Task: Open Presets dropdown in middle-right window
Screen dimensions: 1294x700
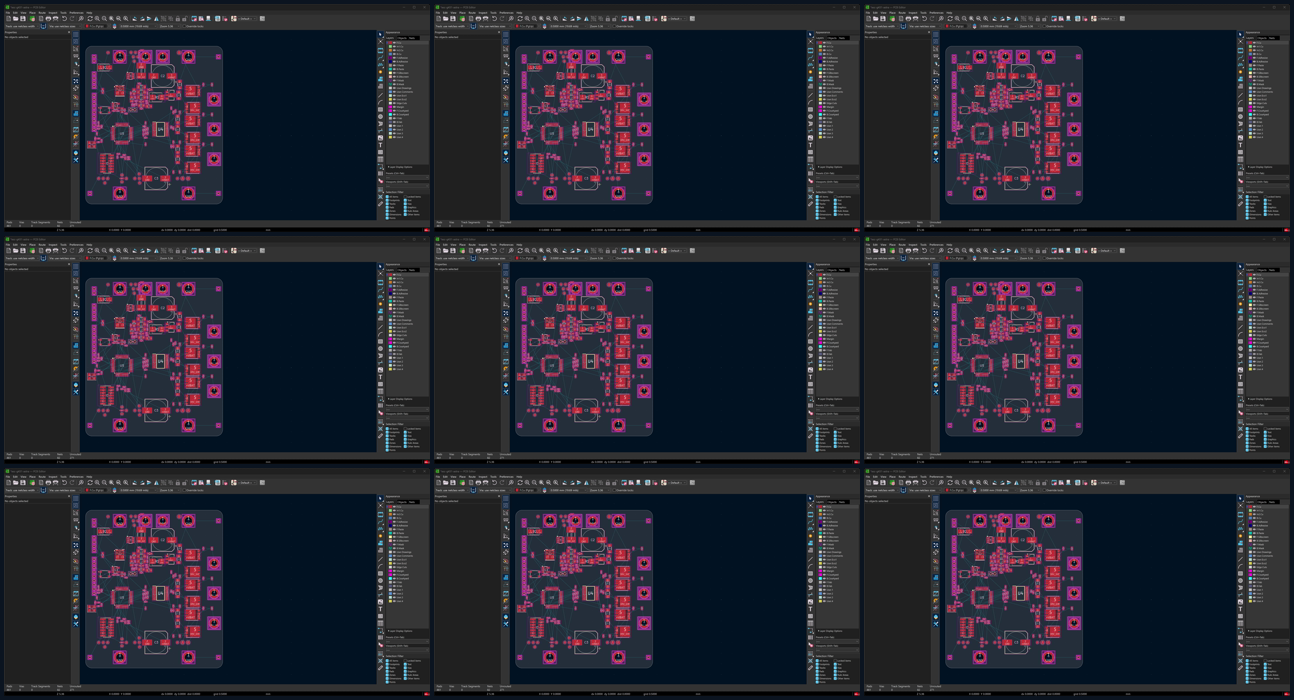Action: 1267,409
